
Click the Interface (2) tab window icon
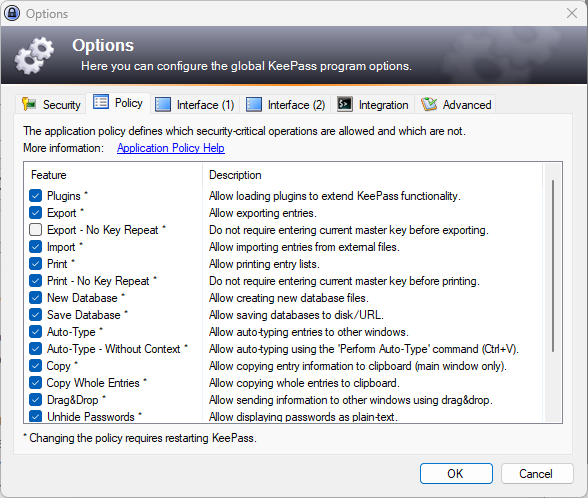tap(254, 104)
